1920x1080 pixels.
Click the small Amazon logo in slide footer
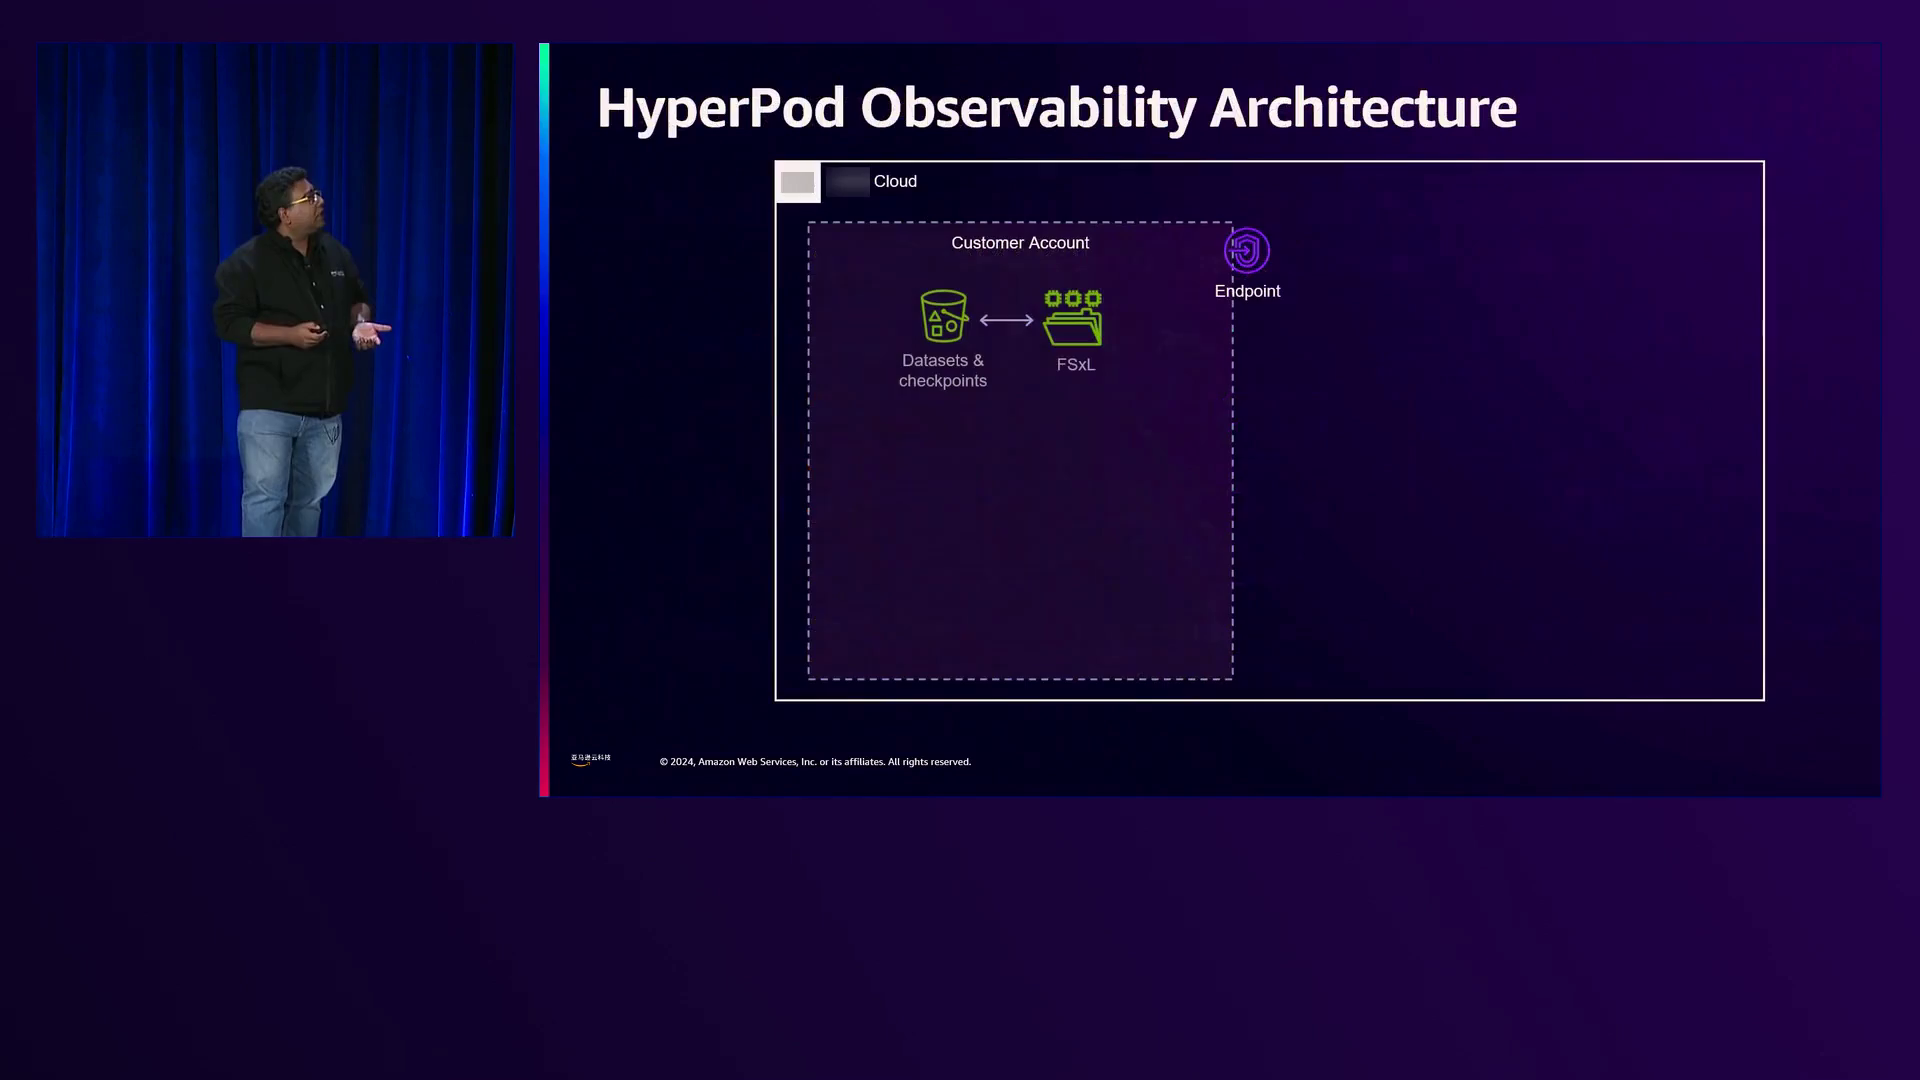pos(590,760)
